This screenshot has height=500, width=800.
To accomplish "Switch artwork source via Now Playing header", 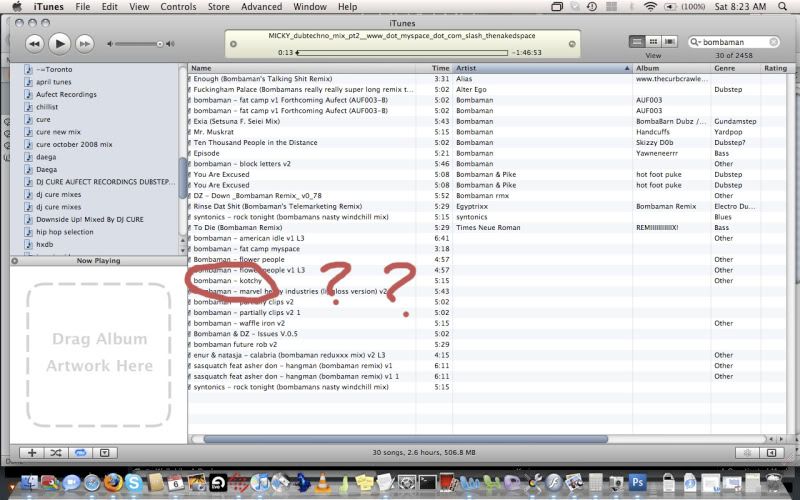I will point(98,261).
